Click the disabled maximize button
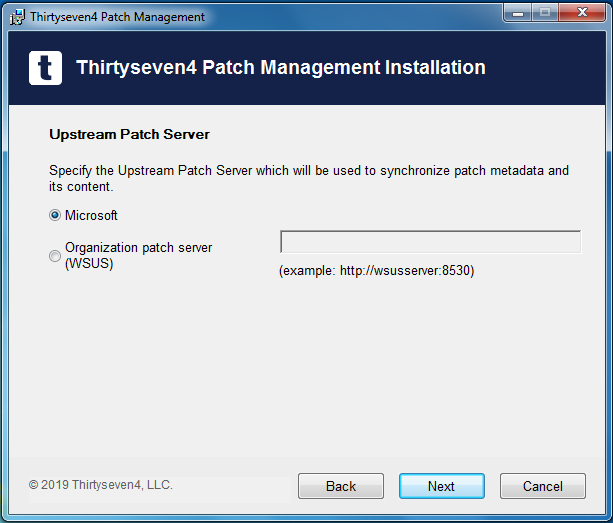Image resolution: width=613 pixels, height=523 pixels. click(x=545, y=13)
